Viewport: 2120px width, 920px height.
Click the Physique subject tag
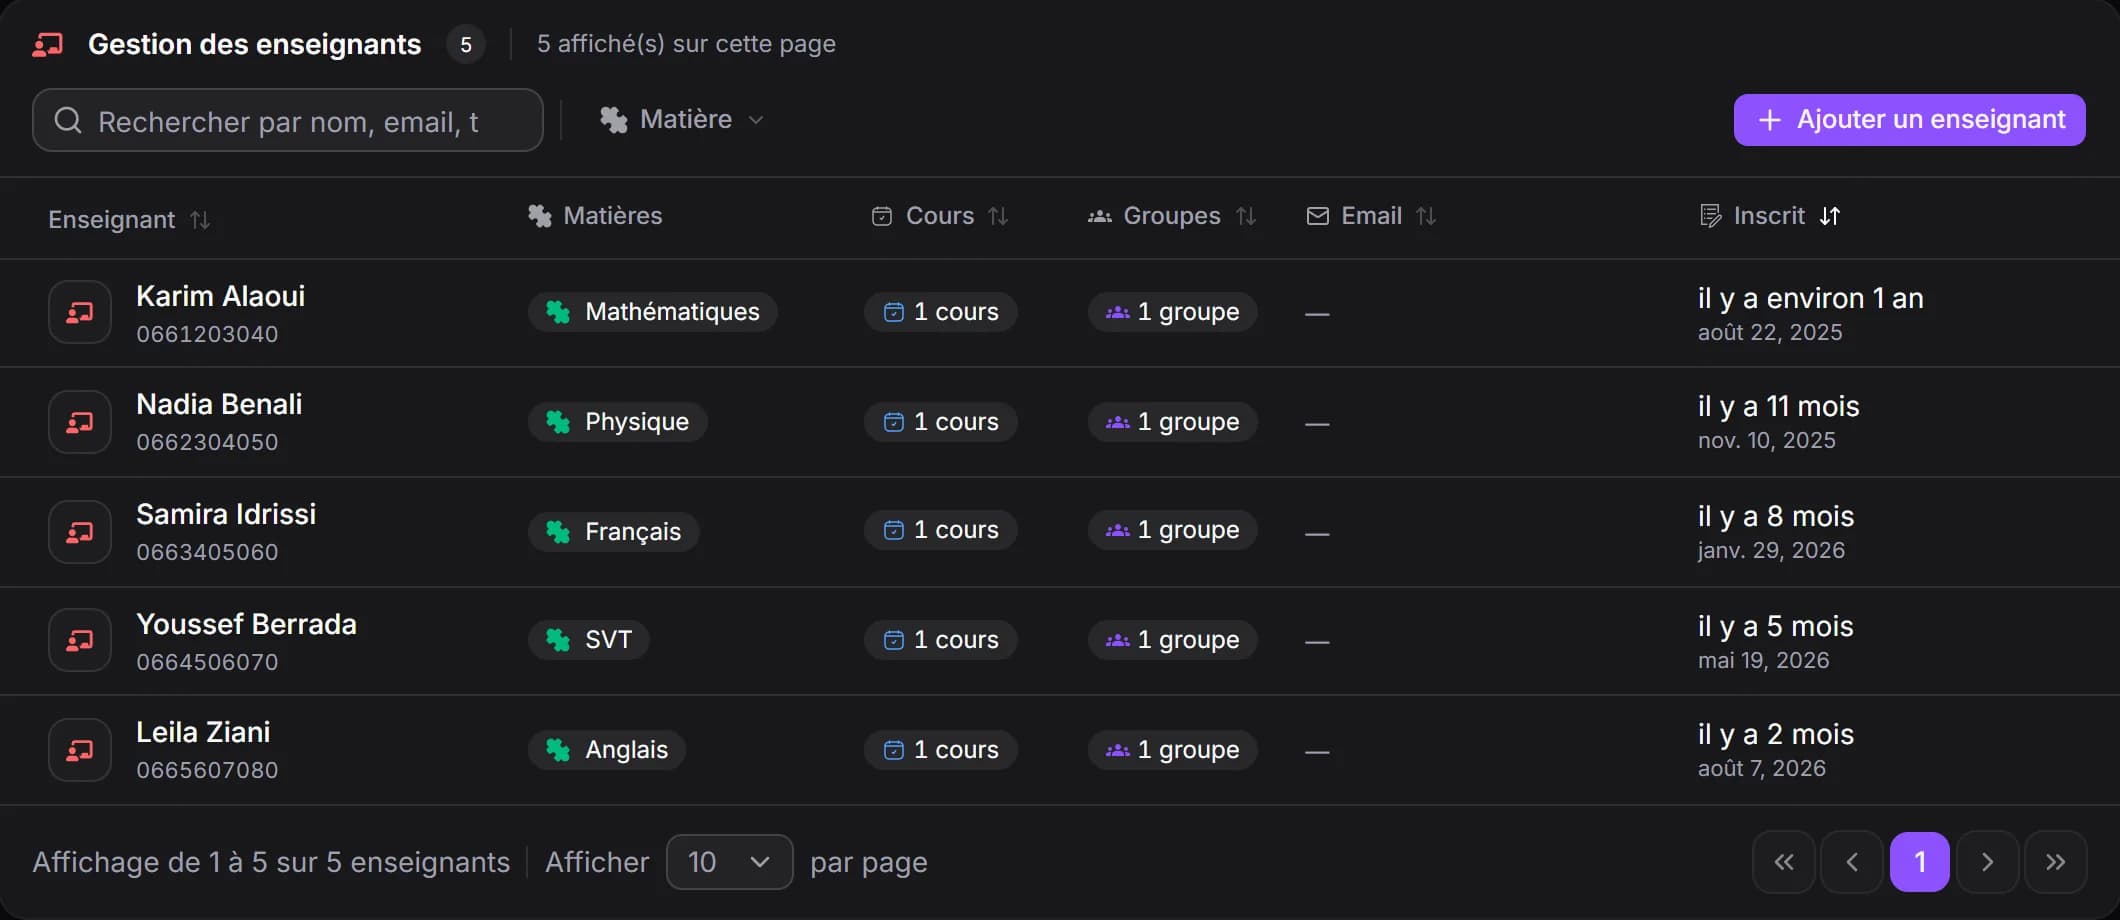point(617,422)
